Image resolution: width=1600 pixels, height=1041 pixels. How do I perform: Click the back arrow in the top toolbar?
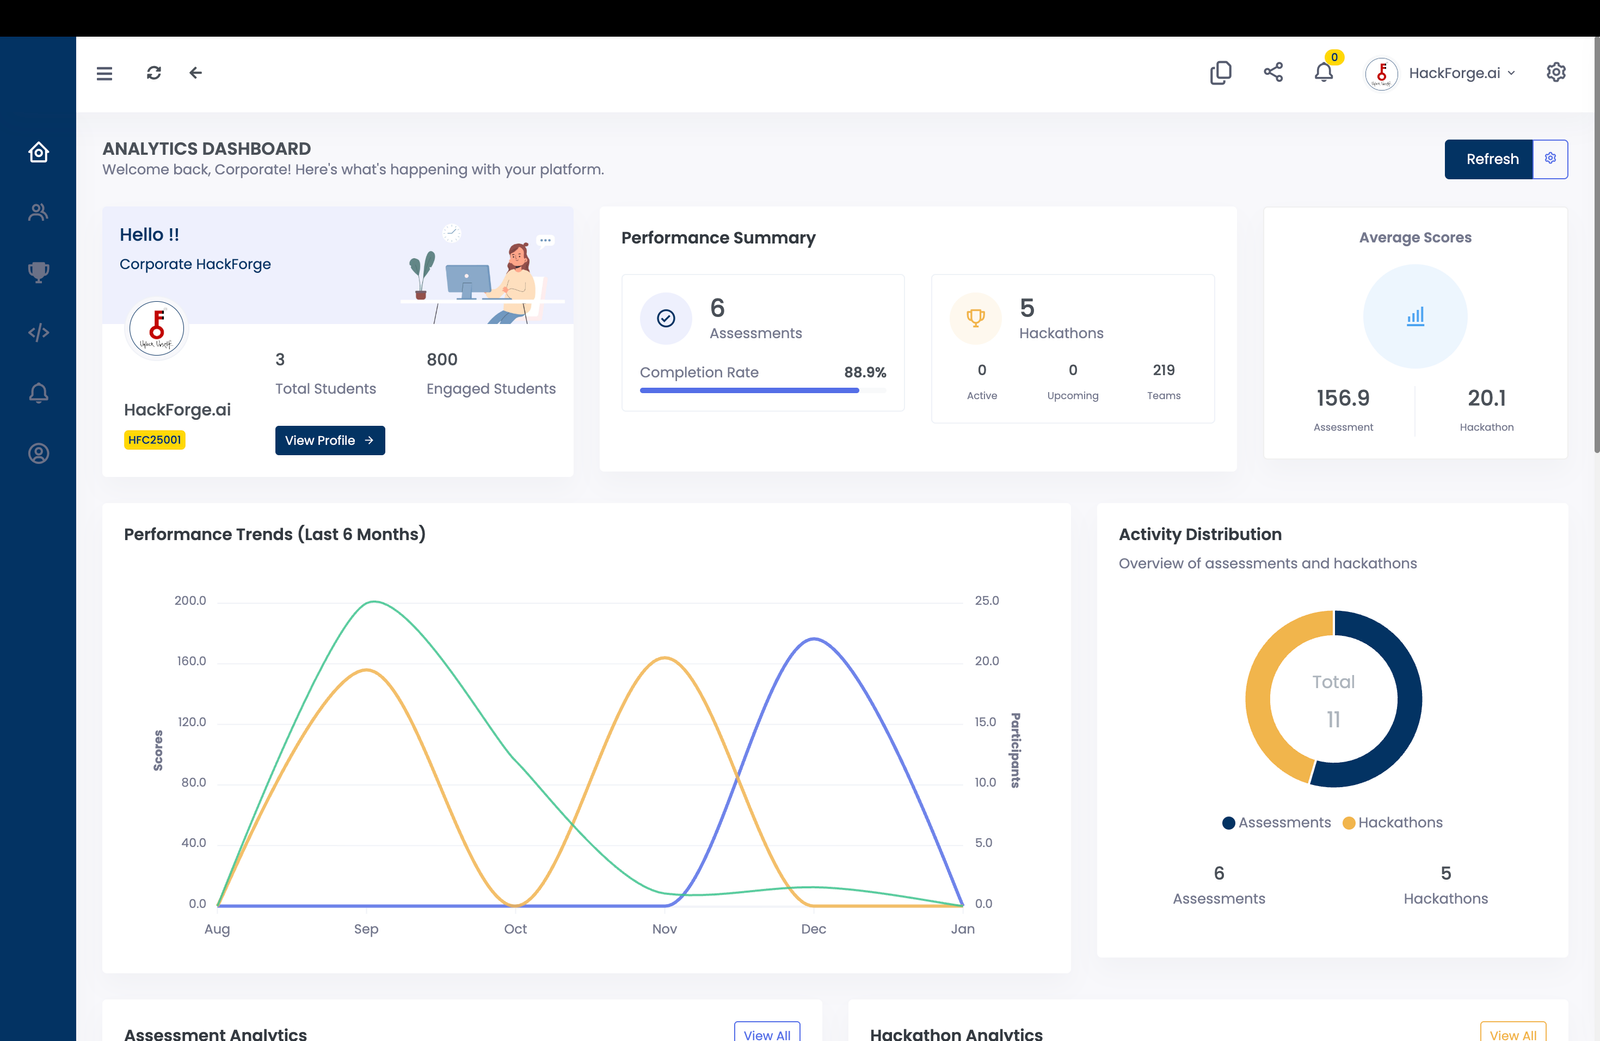(195, 72)
